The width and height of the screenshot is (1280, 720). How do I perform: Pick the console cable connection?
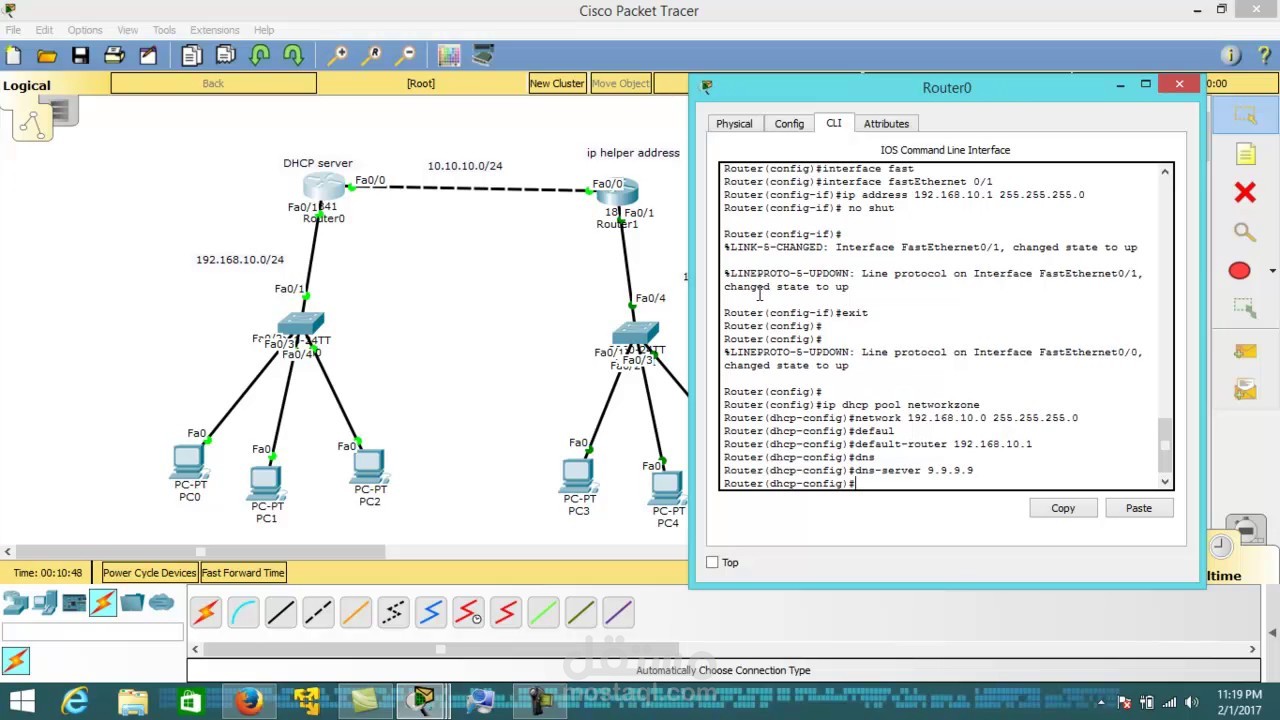[243, 611]
